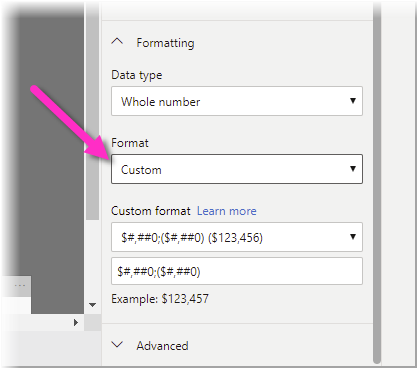
Task: Click the down arrow of the left vertical scrollbar
Action: (x=92, y=305)
